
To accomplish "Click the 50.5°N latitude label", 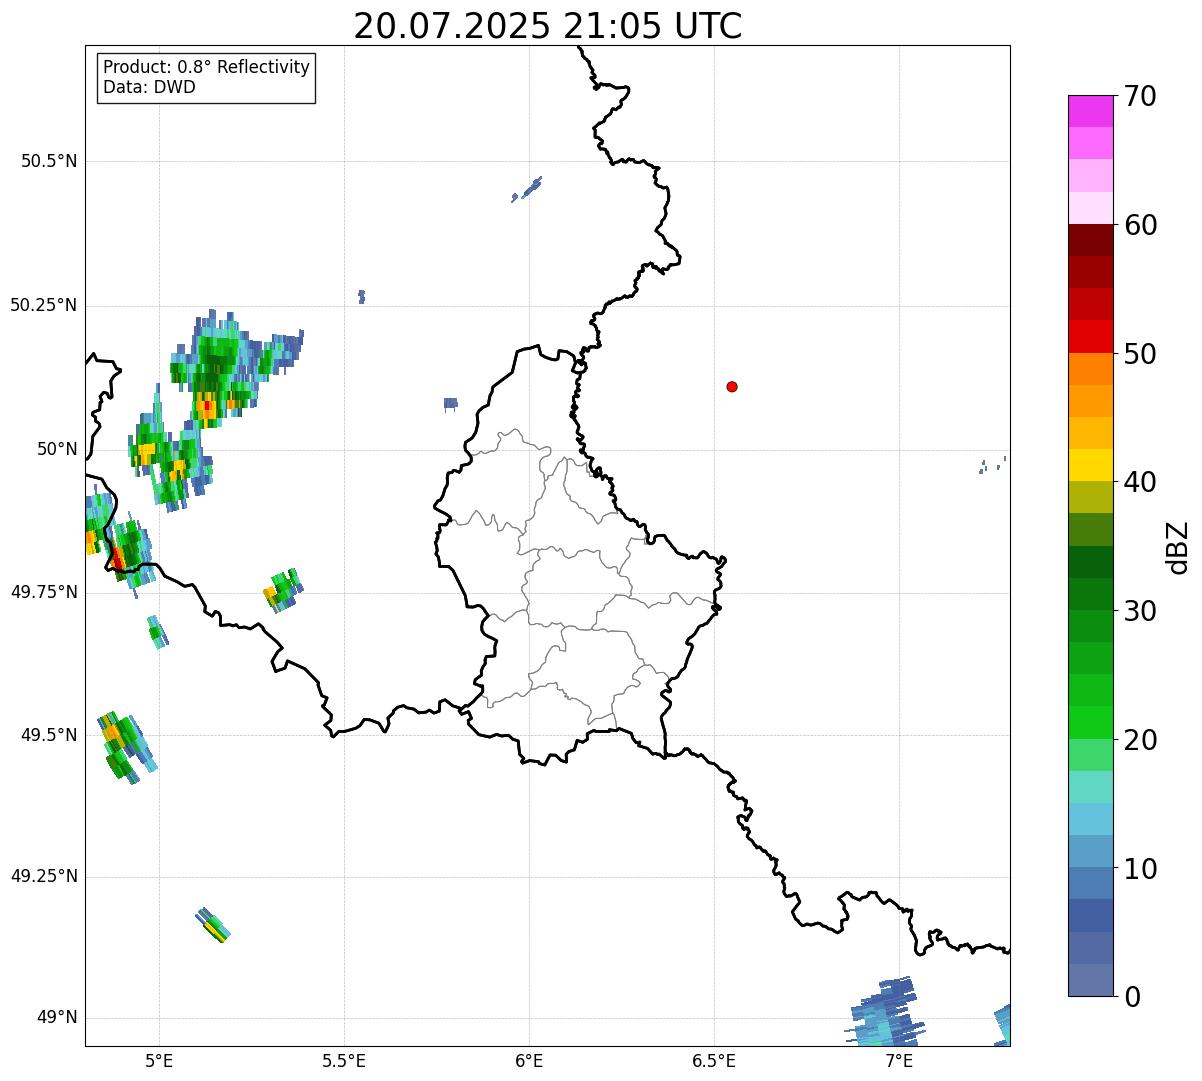I will pos(49,161).
